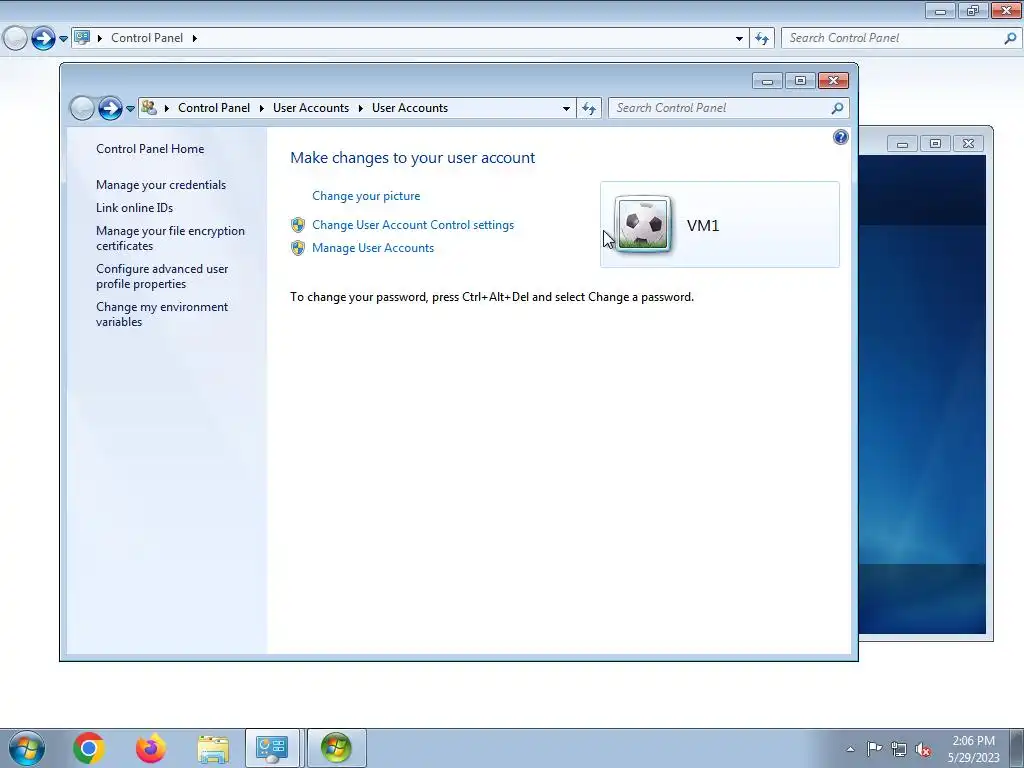Image resolution: width=1024 pixels, height=768 pixels.
Task: Open the Windows Start menu
Action: click(x=27, y=748)
